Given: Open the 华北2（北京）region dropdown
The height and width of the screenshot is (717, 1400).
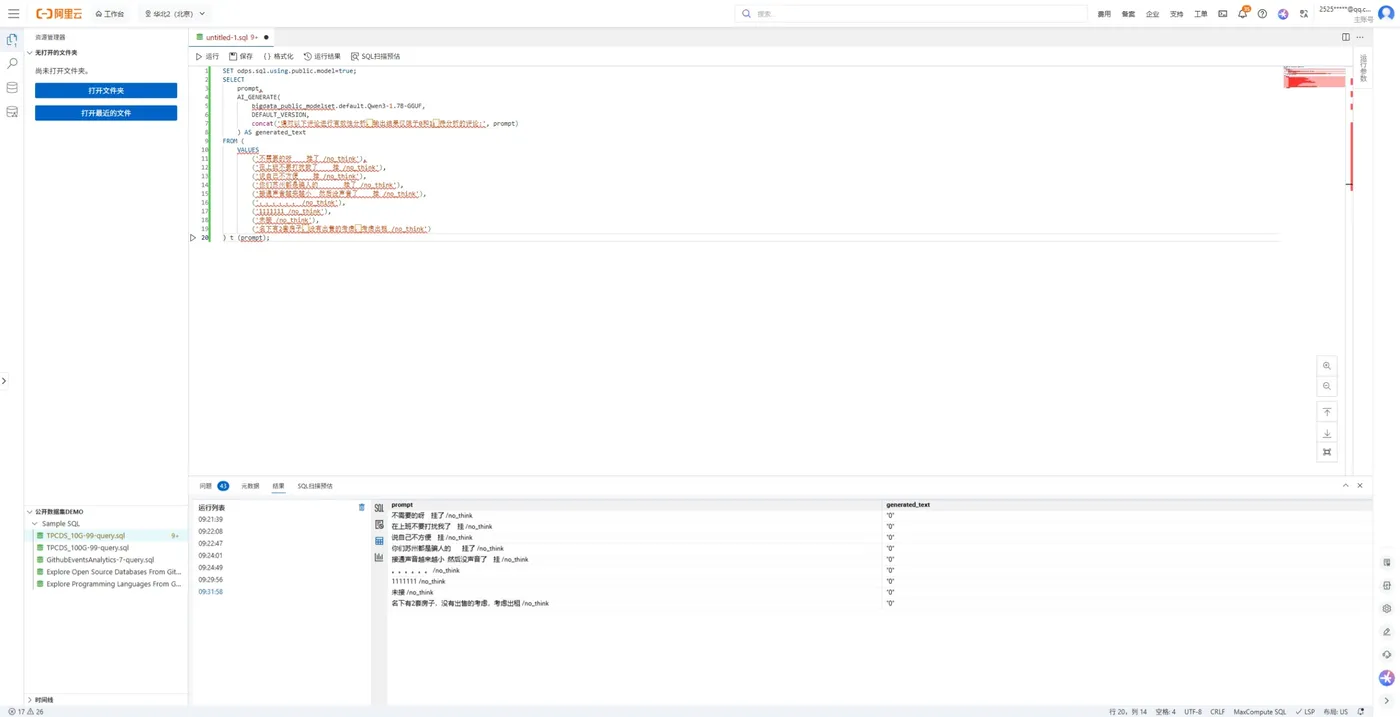Looking at the screenshot, I should pos(175,14).
